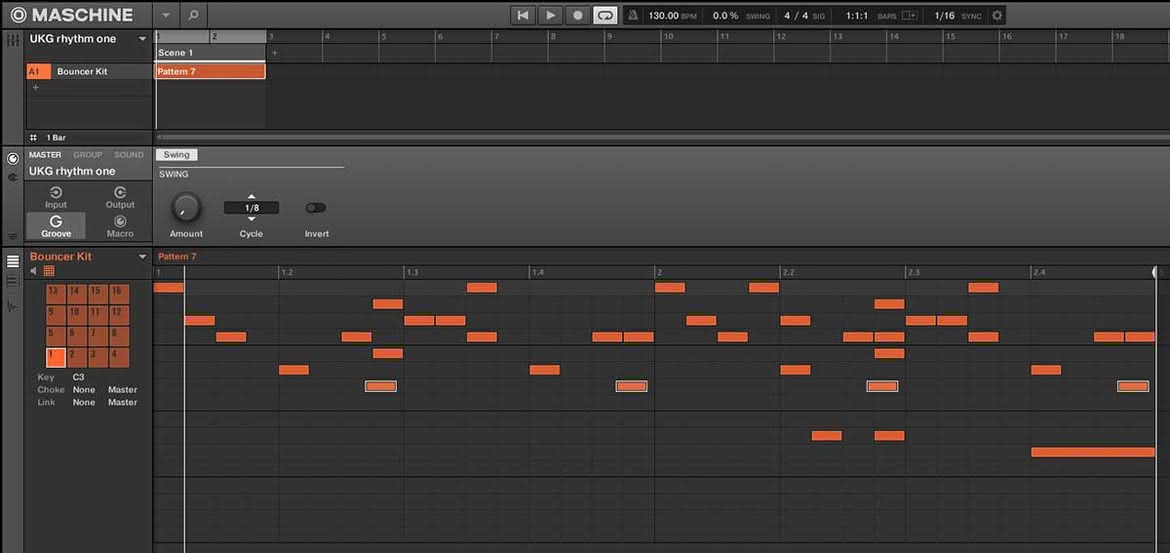Click the 130.00 BPM tempo field
Viewport: 1170px width, 553px height.
672,15
